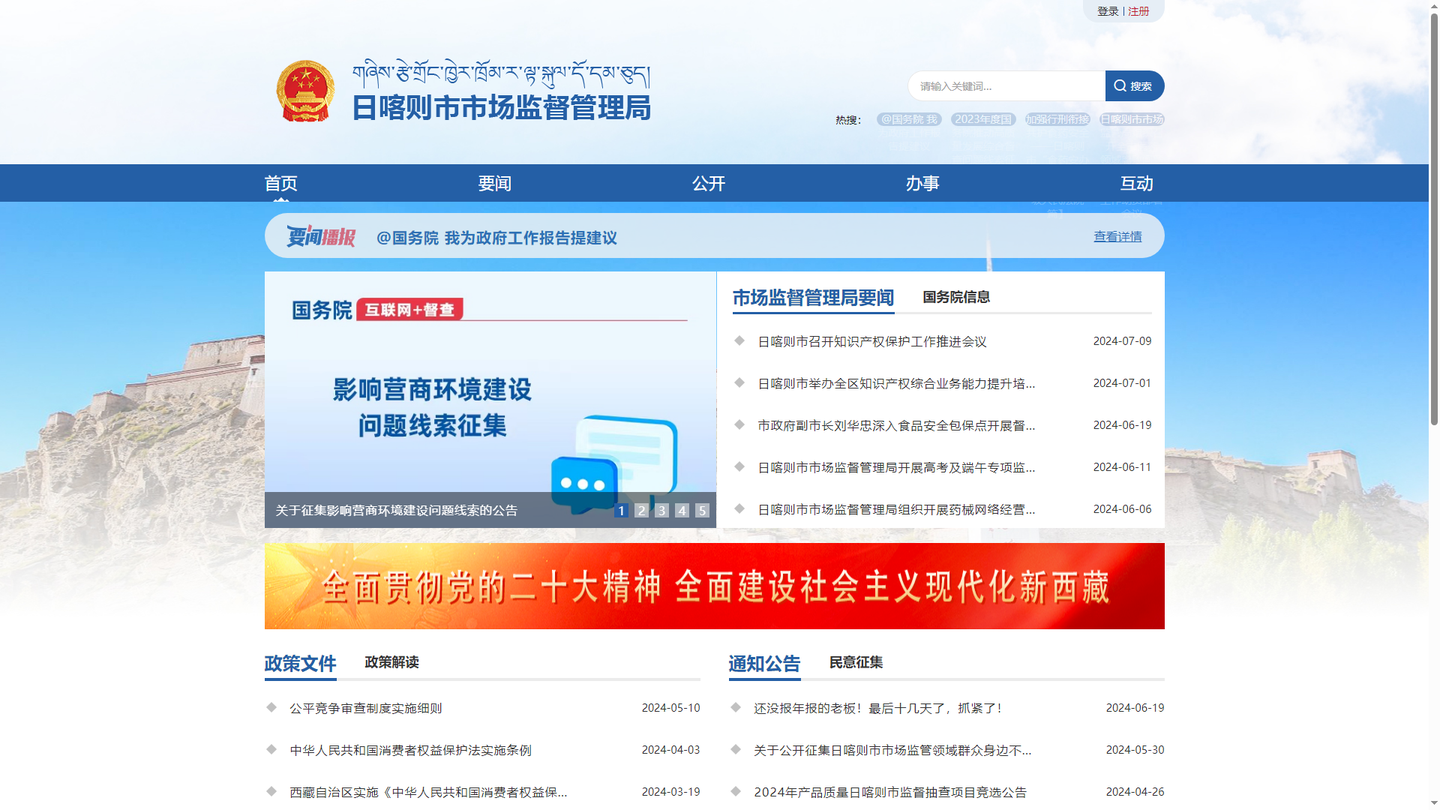Open news 日喀则市召开知识产权保护工作推进会议
Image resolution: width=1440 pixels, height=810 pixels.
pyautogui.click(x=872, y=342)
